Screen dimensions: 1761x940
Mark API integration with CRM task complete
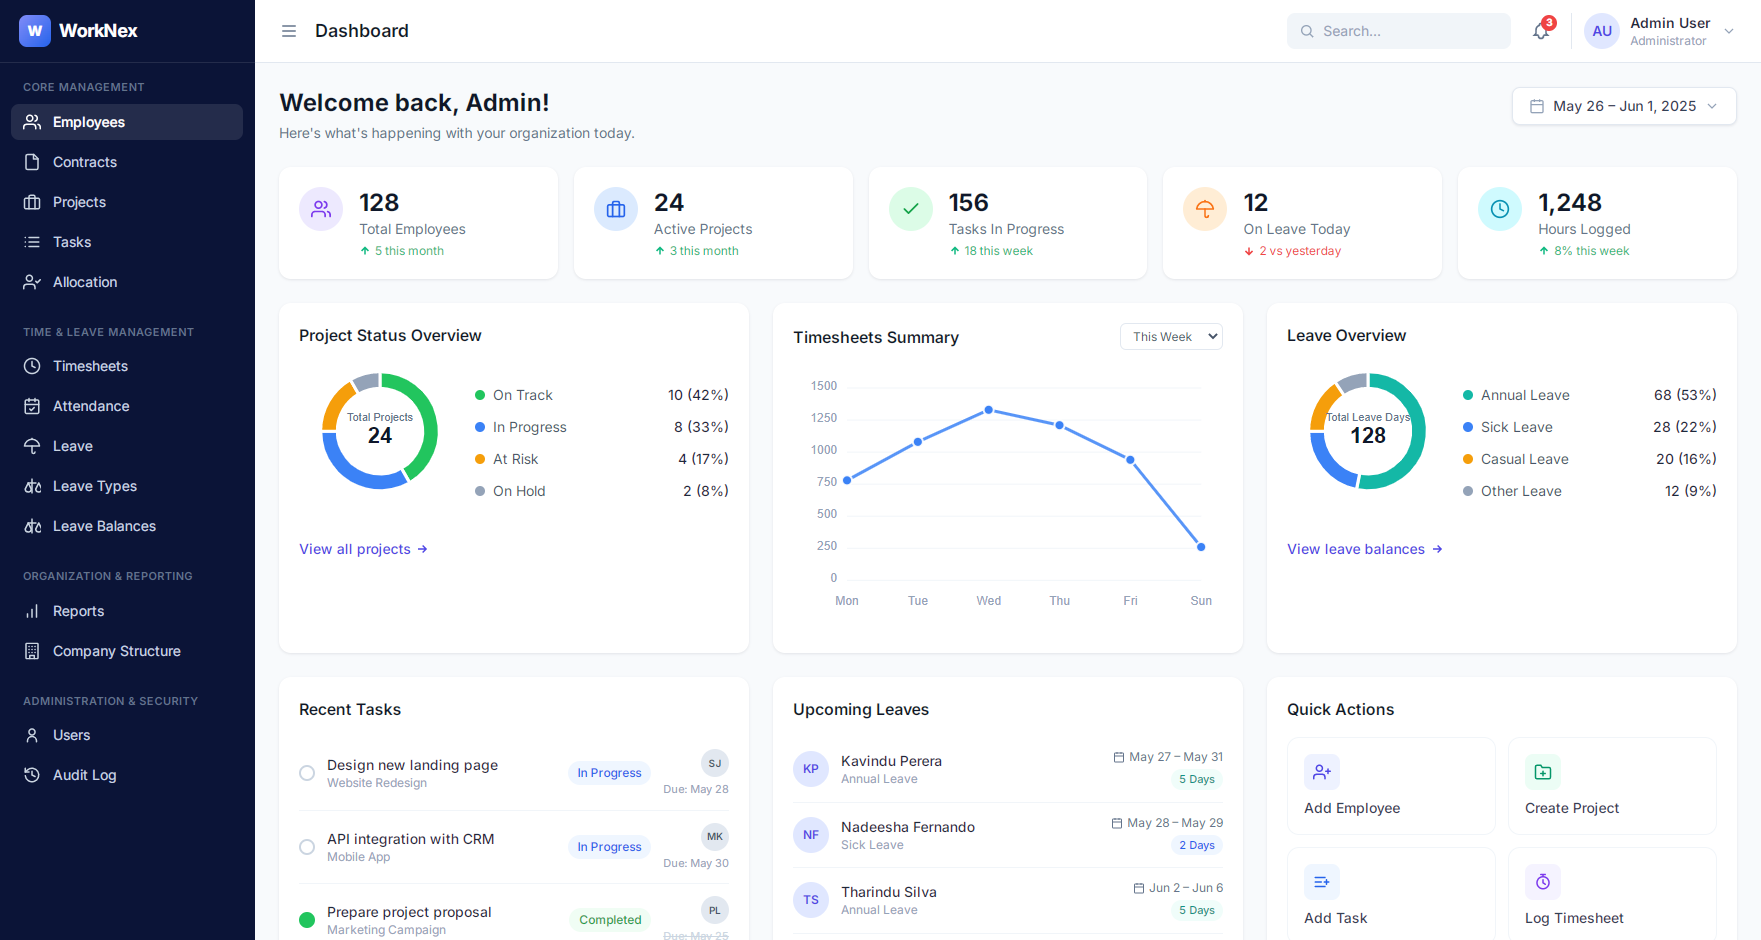[307, 847]
